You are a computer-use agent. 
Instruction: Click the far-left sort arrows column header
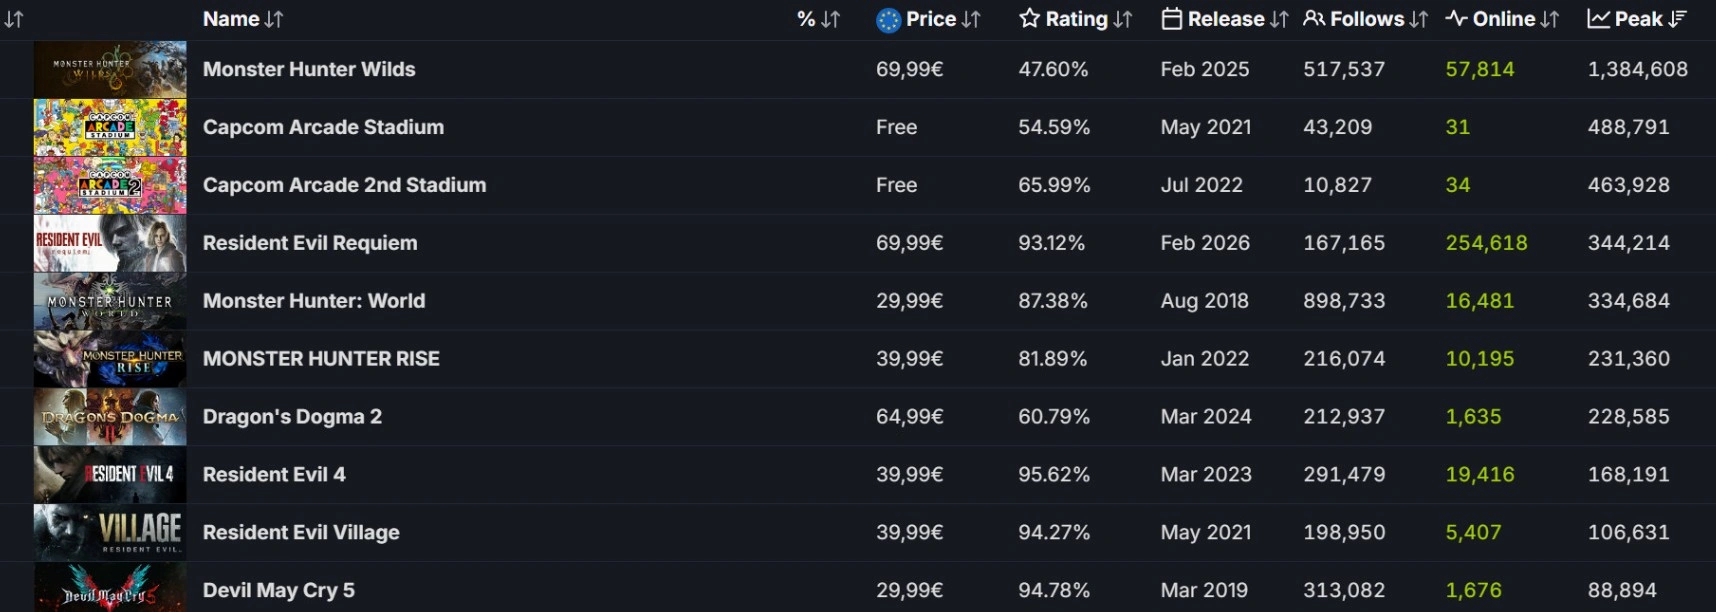(x=14, y=19)
